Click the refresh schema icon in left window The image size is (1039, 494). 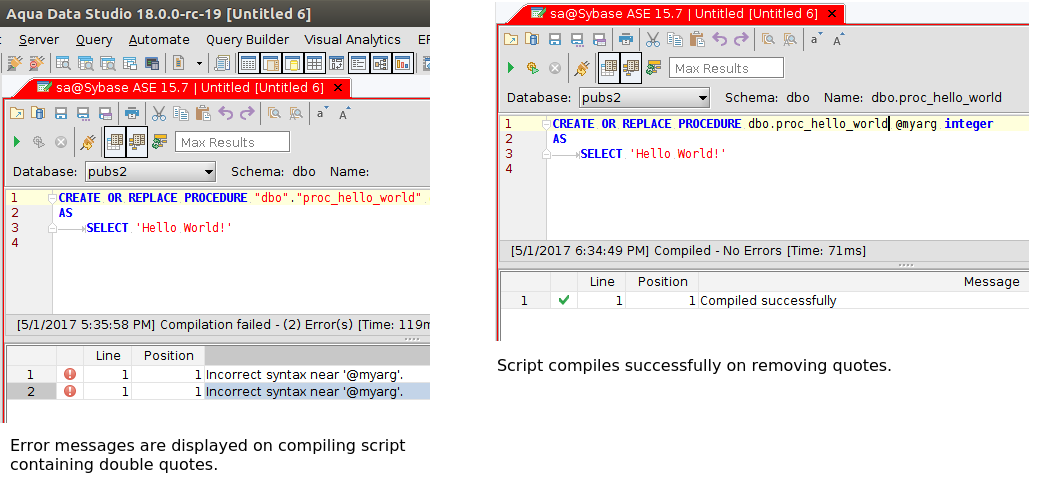pos(159,142)
